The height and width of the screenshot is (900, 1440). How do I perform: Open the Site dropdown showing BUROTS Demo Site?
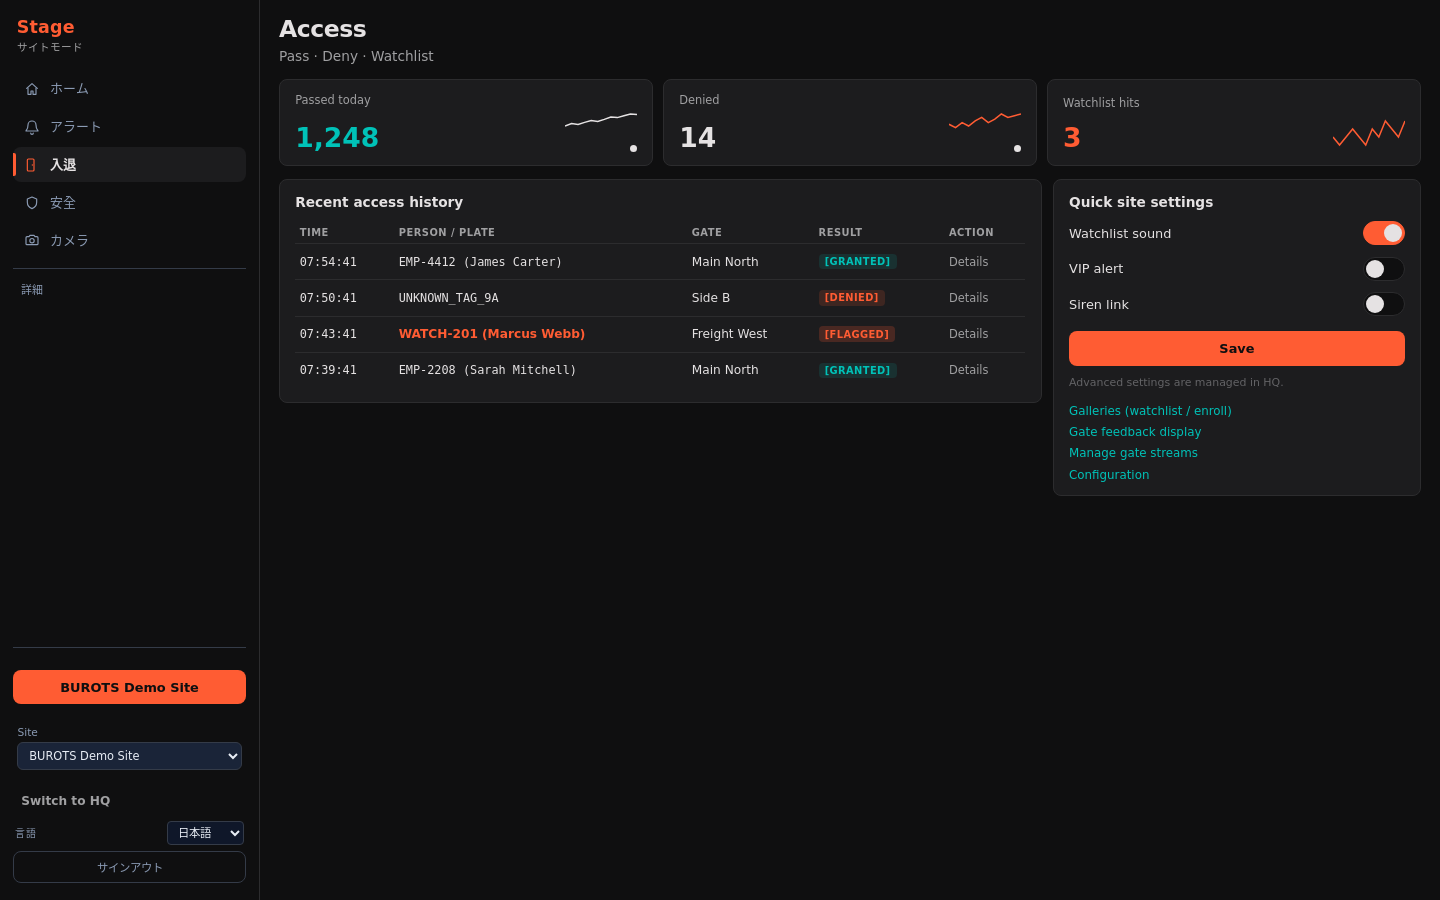129,756
